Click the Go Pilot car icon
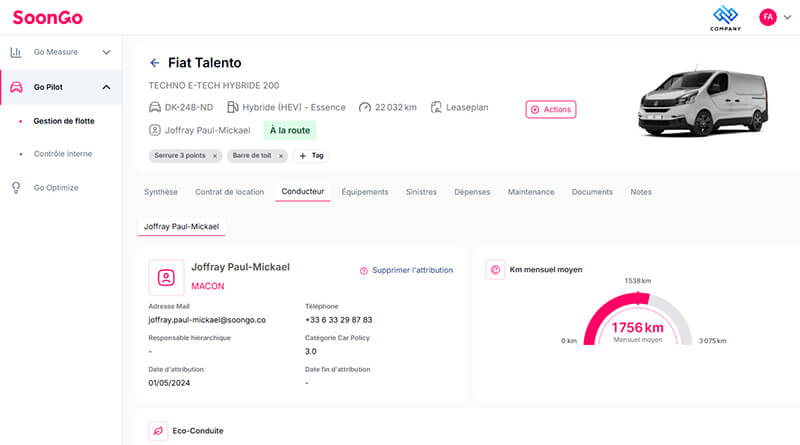The image size is (800, 445). (x=16, y=87)
